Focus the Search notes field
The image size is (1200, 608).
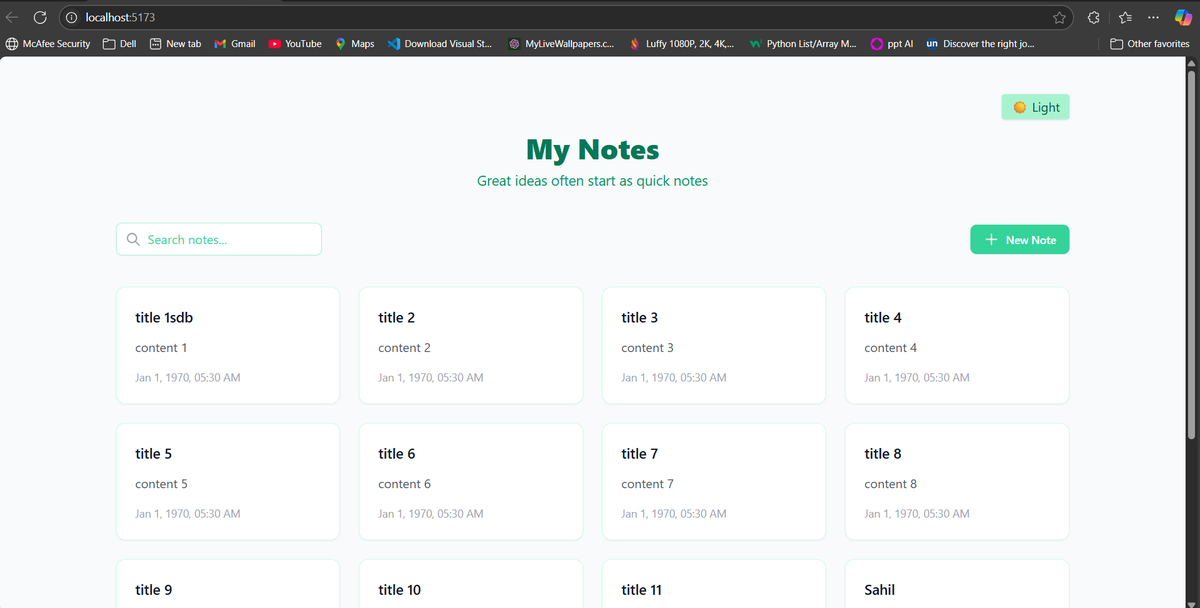click(219, 239)
